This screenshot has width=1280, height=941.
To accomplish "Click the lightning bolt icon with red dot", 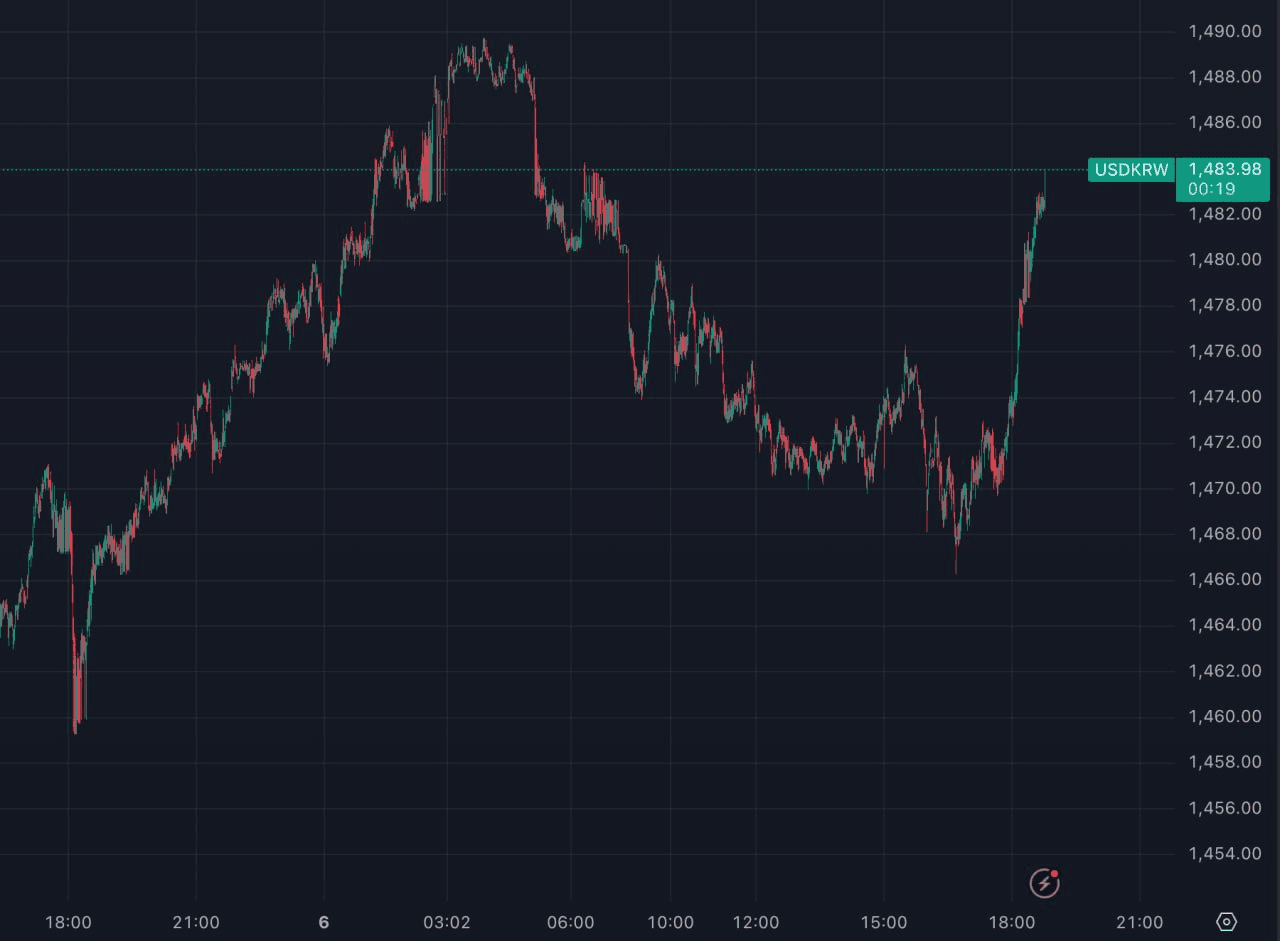I will pos(1044,883).
